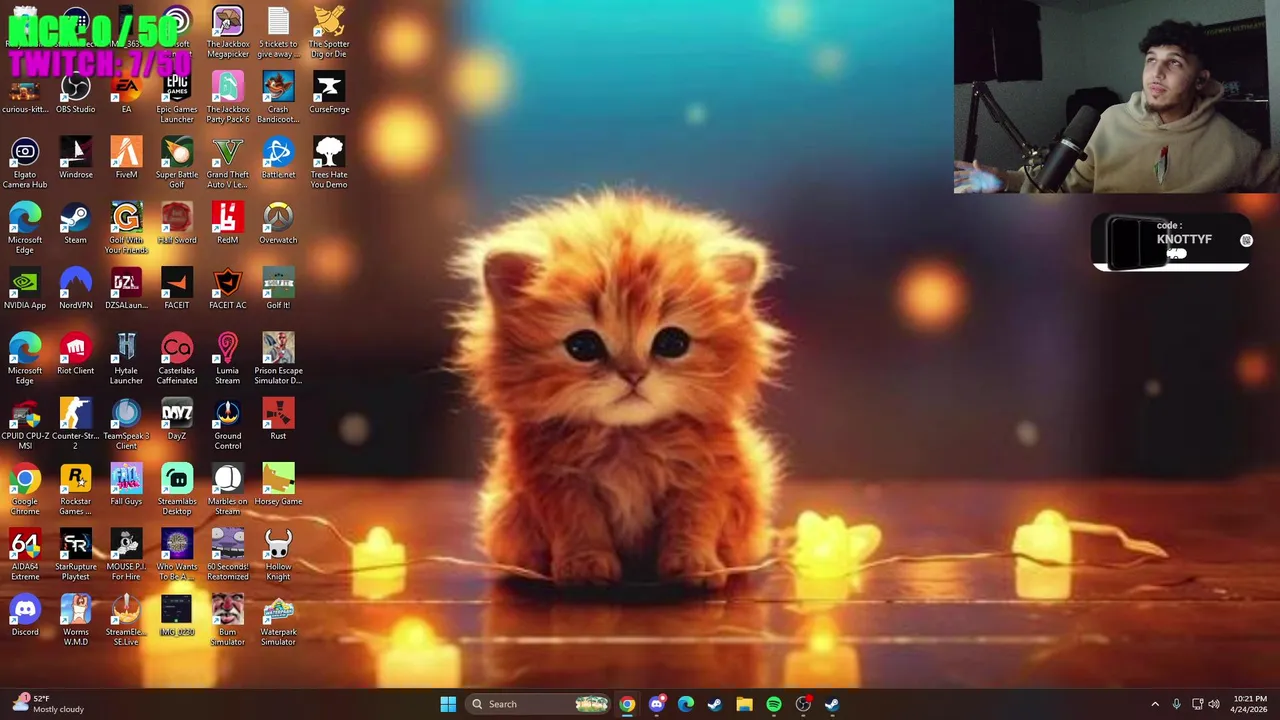Screen dimensions: 1280x720
Task: Open CurseForge desktop icon
Action: [329, 93]
